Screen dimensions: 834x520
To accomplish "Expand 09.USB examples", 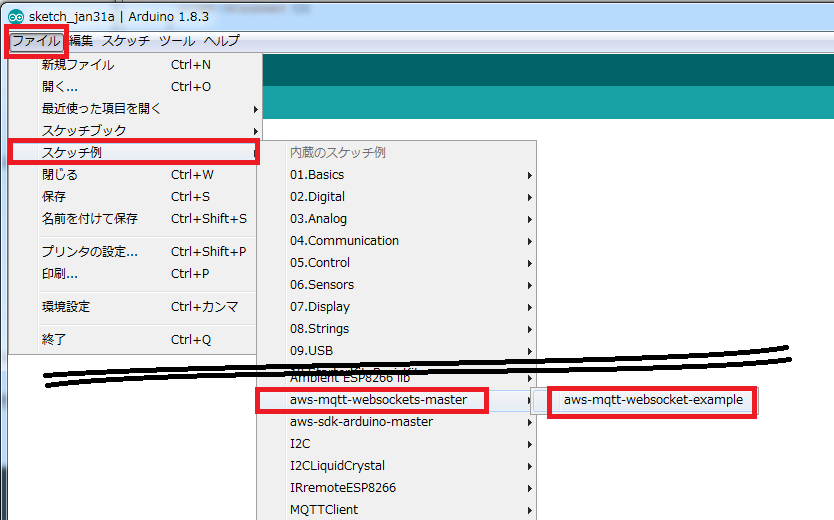I will (x=396, y=351).
